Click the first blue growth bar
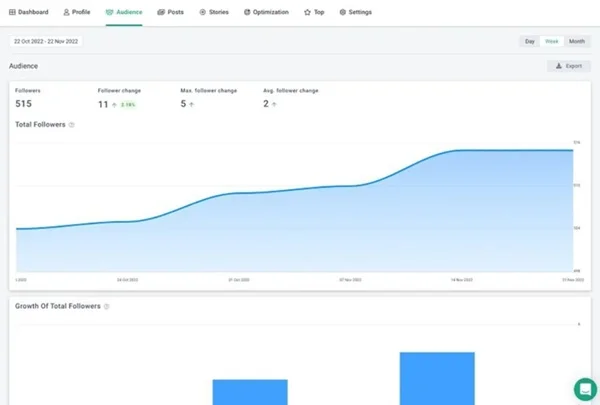600x405 pixels. coord(250,392)
